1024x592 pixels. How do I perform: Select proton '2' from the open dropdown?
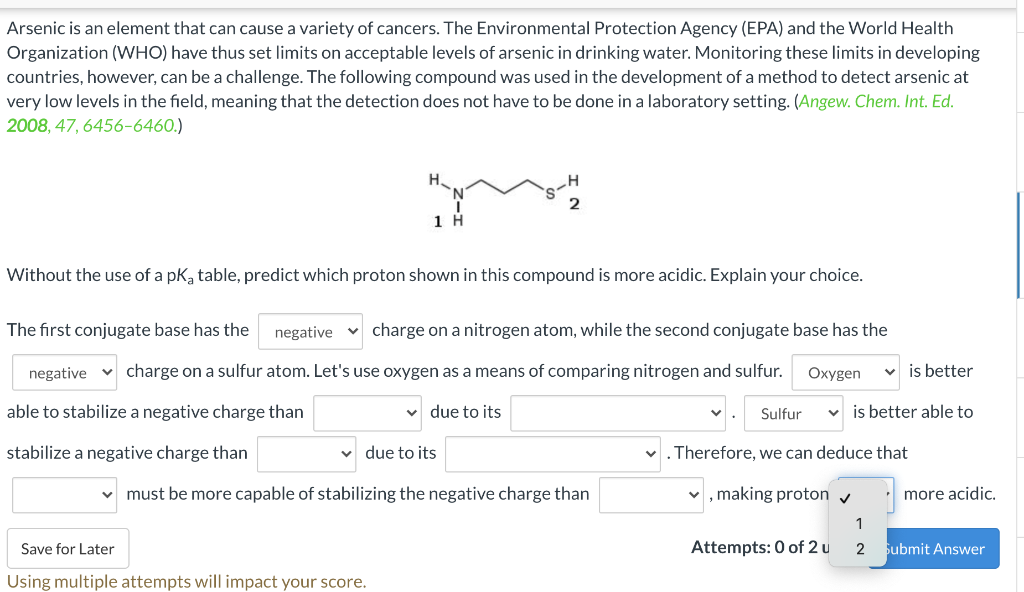[x=859, y=548]
